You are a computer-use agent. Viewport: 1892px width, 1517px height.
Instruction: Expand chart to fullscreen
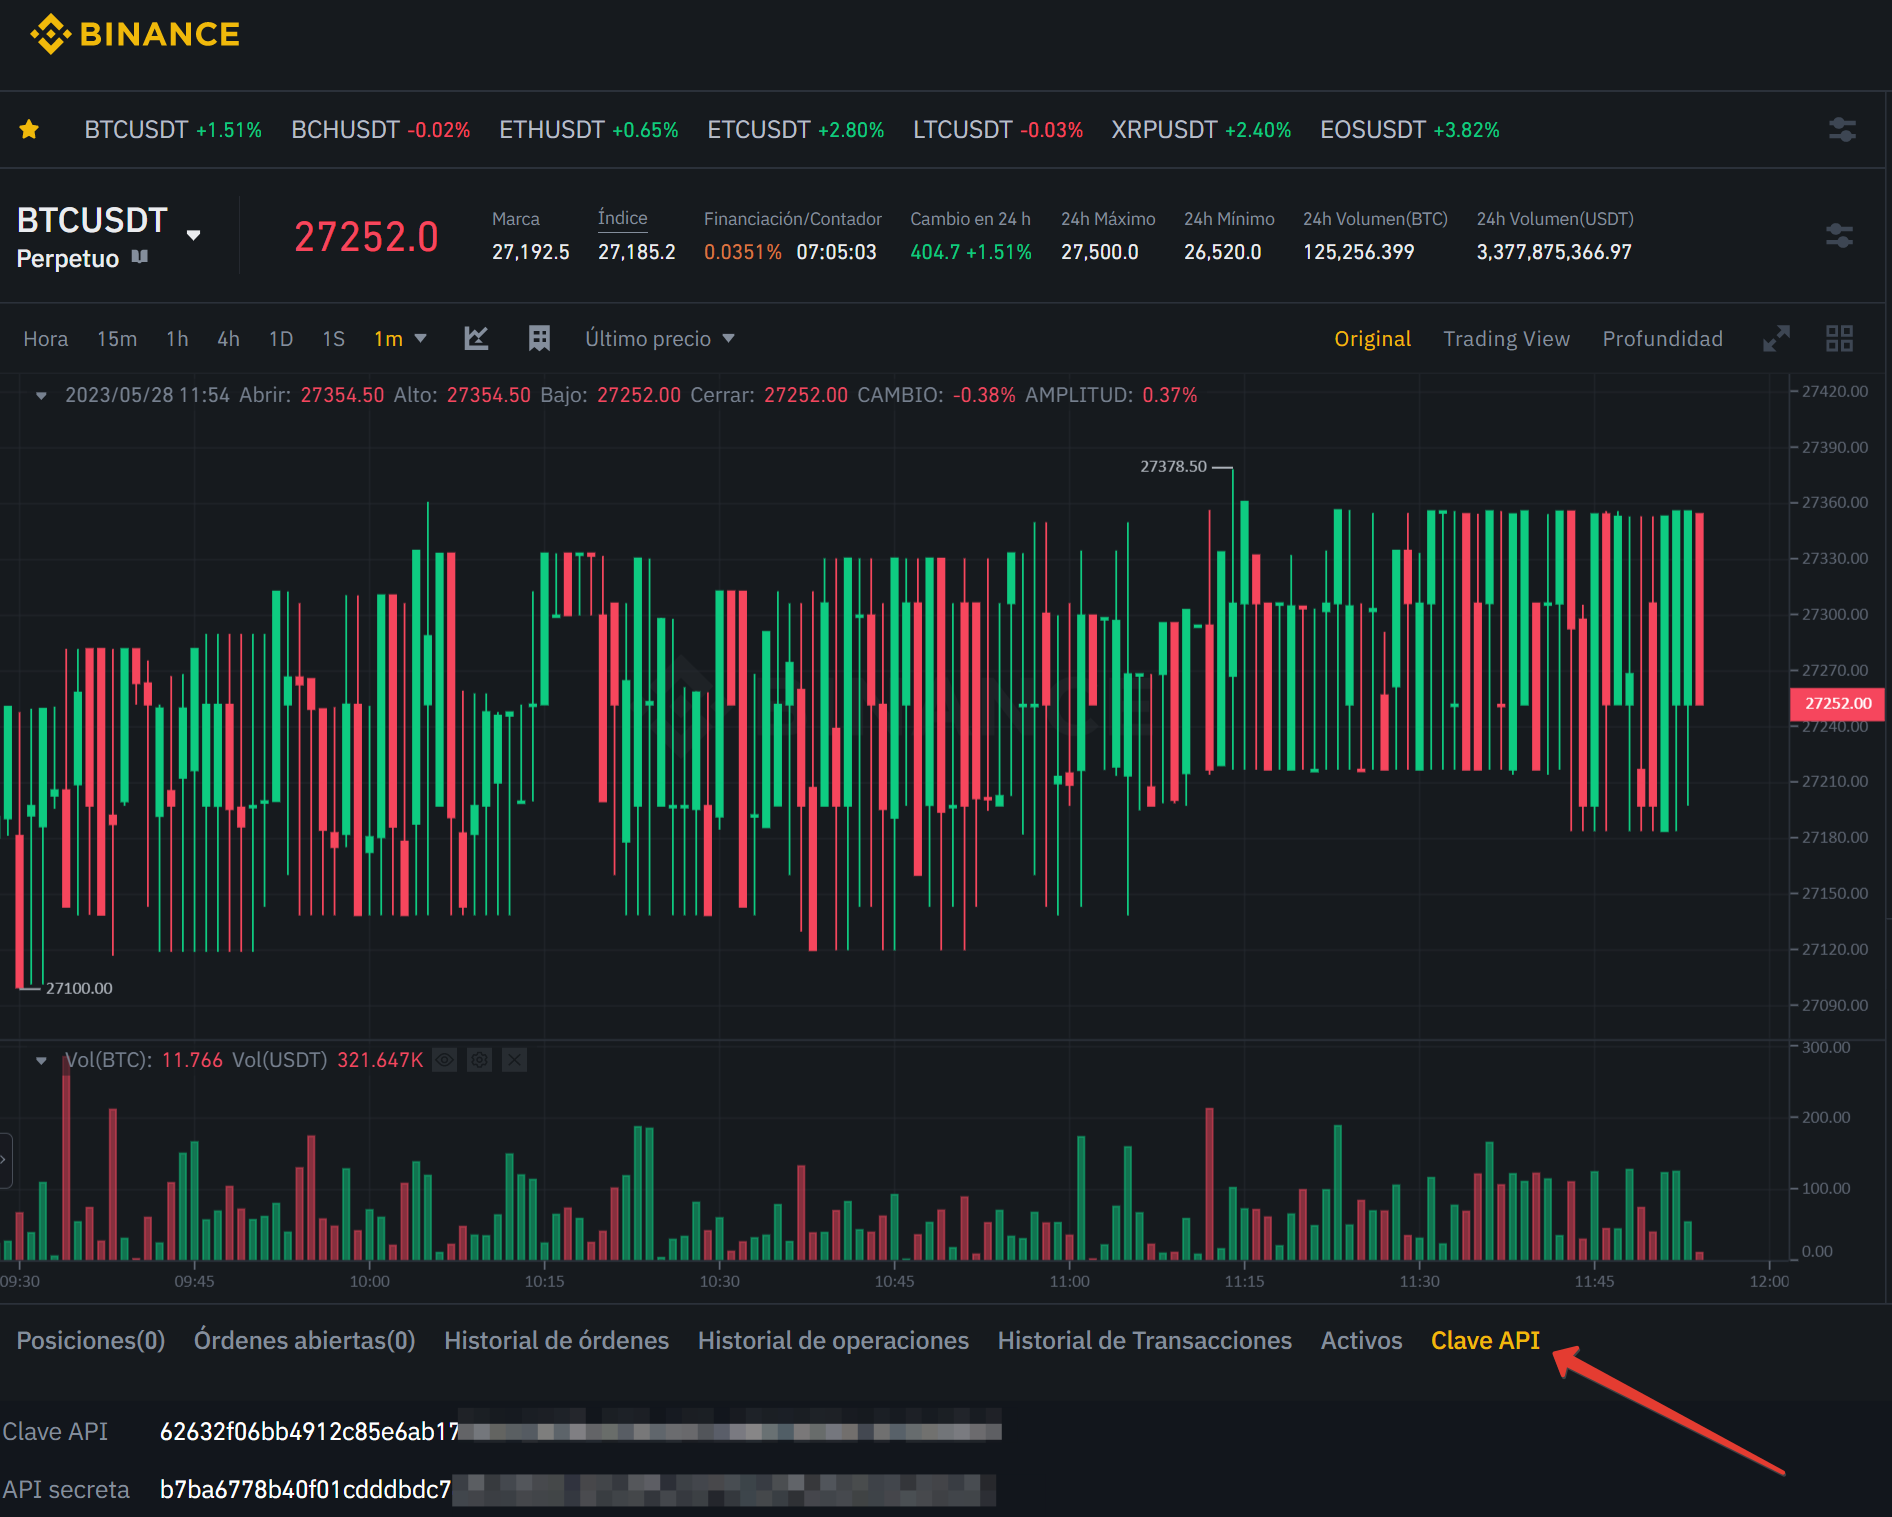click(1776, 339)
